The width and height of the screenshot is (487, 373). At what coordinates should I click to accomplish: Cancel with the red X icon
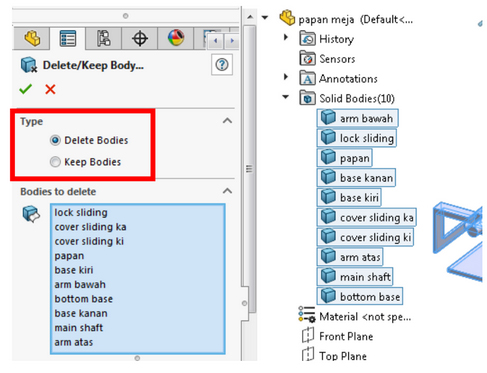pyautogui.click(x=50, y=89)
